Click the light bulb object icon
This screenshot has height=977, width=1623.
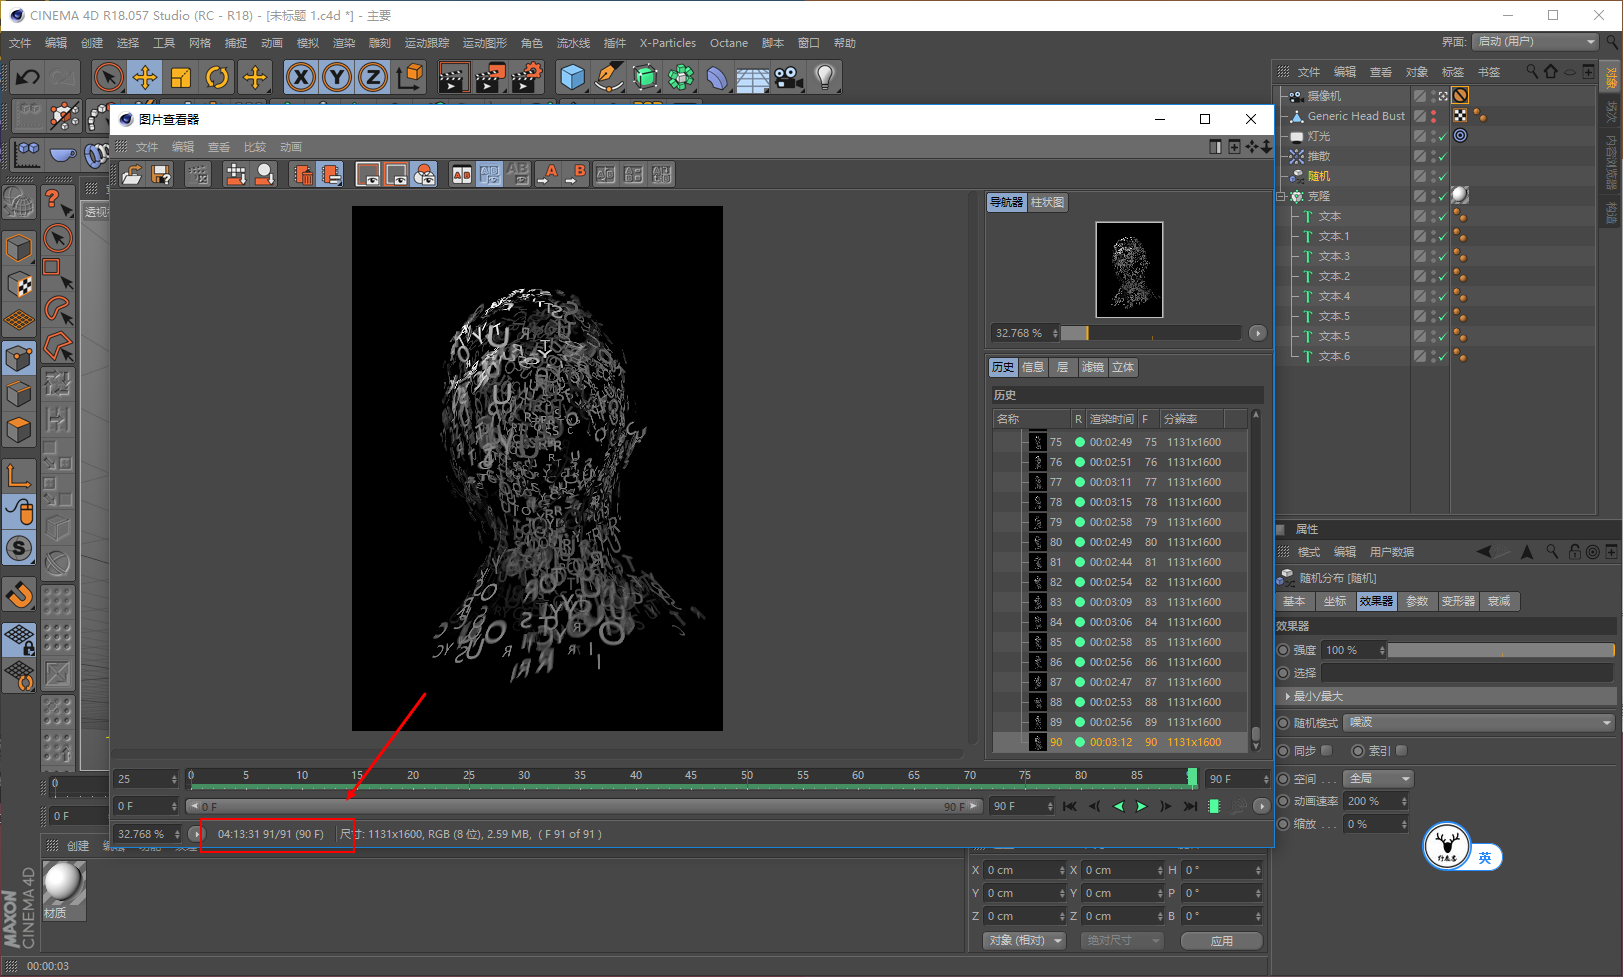click(x=824, y=77)
